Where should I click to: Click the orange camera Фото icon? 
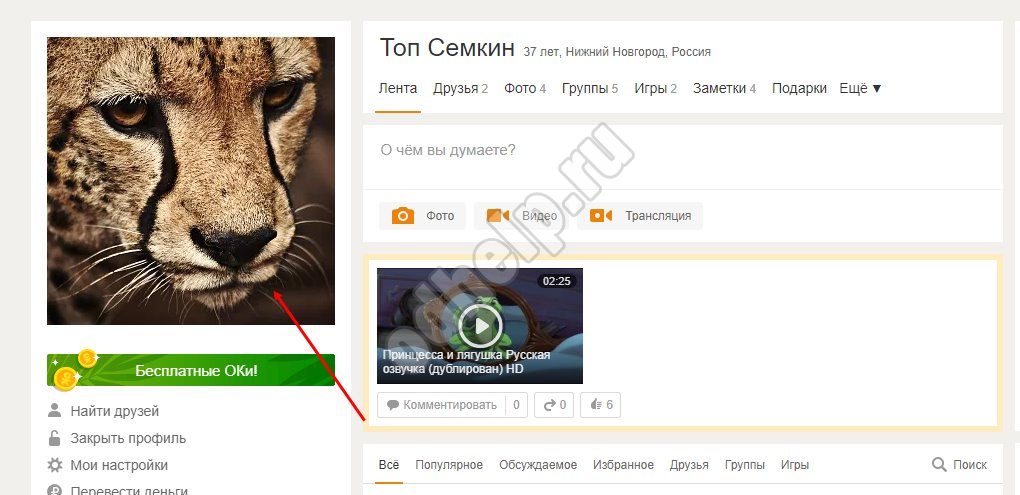[x=403, y=215]
